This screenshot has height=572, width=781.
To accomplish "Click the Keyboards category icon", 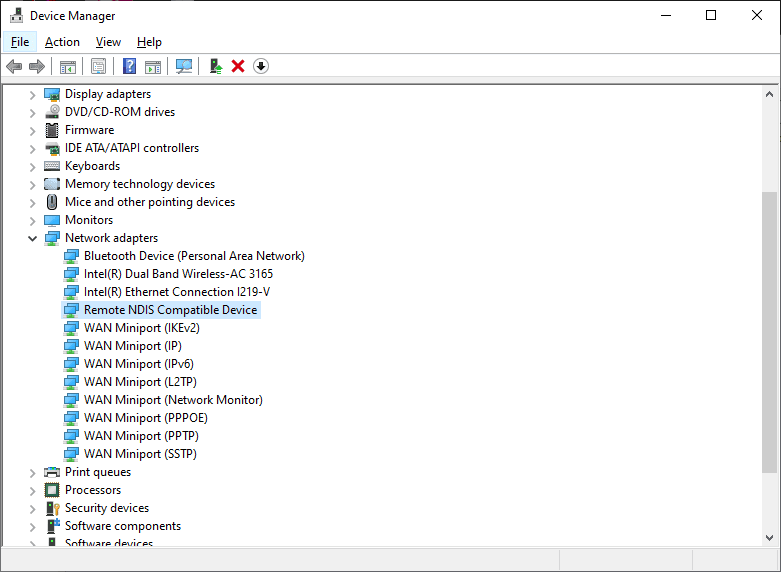I will 52,166.
